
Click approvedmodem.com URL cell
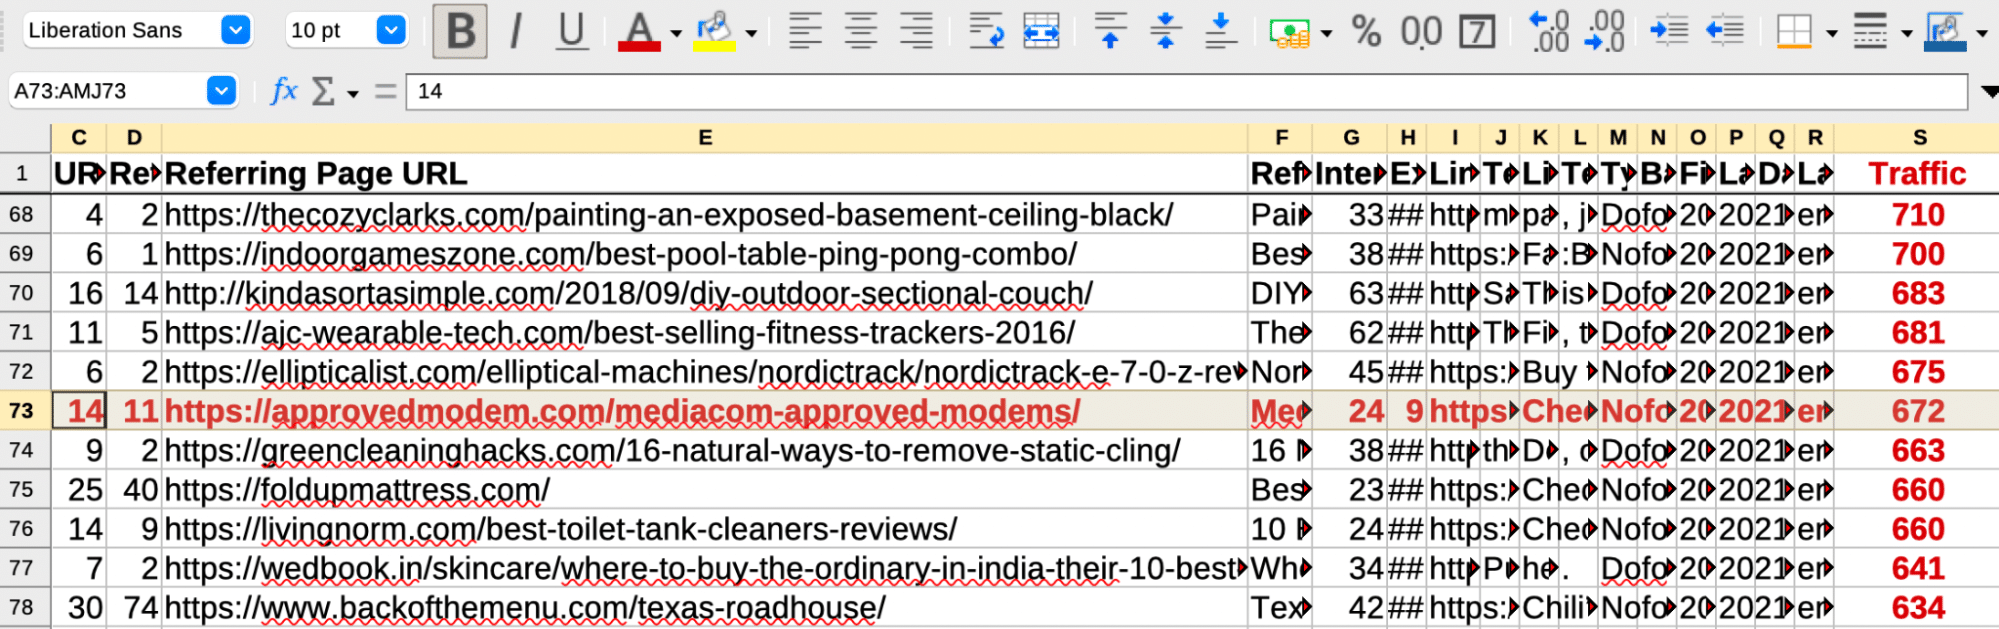705,411
